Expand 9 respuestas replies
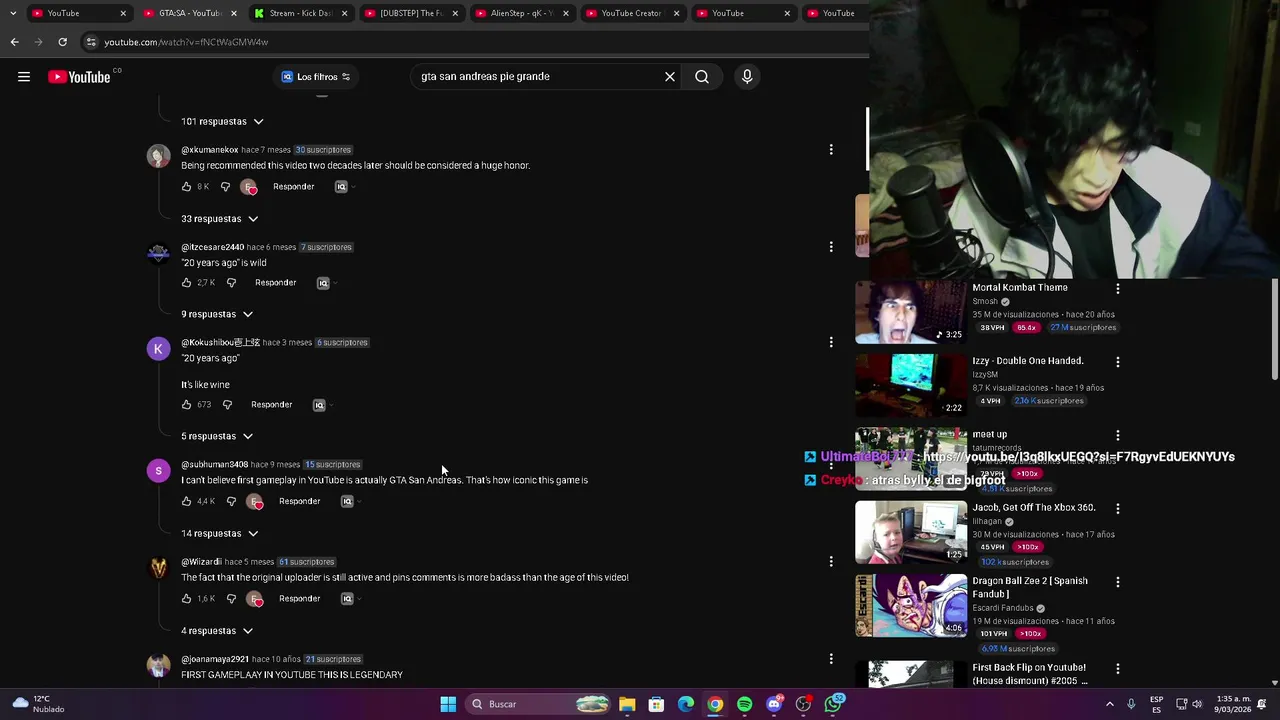The height and width of the screenshot is (720, 1280). (x=217, y=314)
